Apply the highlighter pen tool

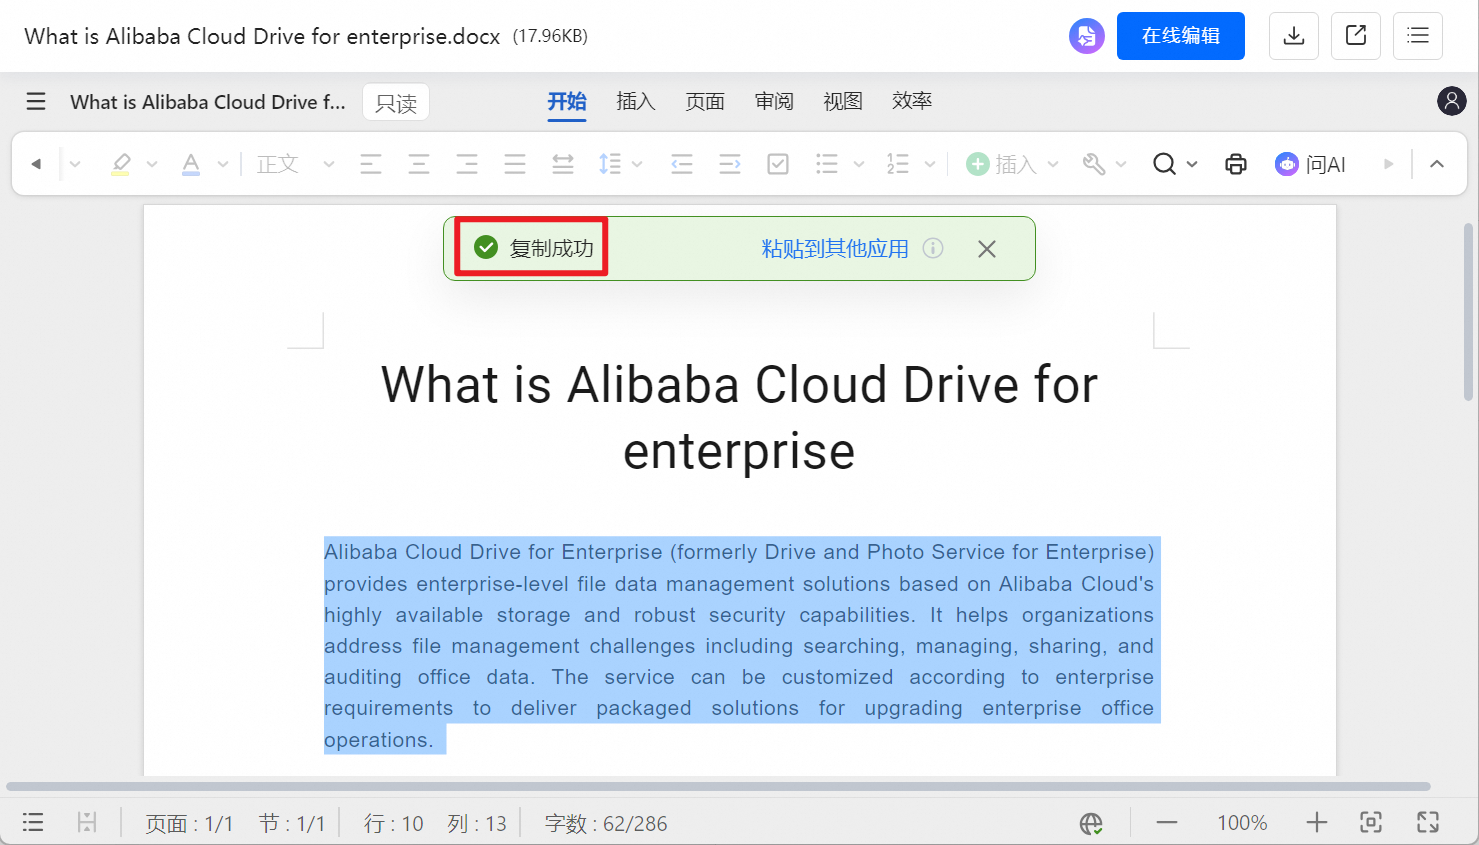(121, 164)
